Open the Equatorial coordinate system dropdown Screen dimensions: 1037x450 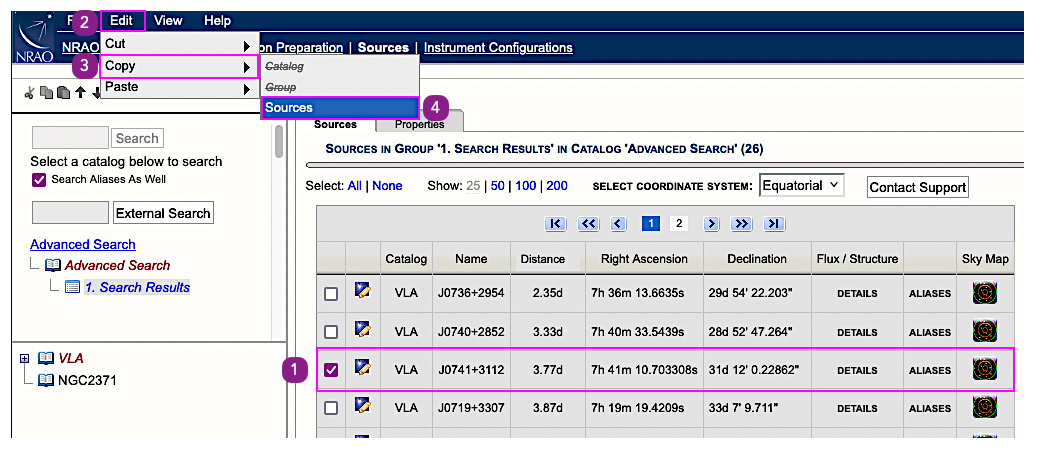[x=802, y=186]
